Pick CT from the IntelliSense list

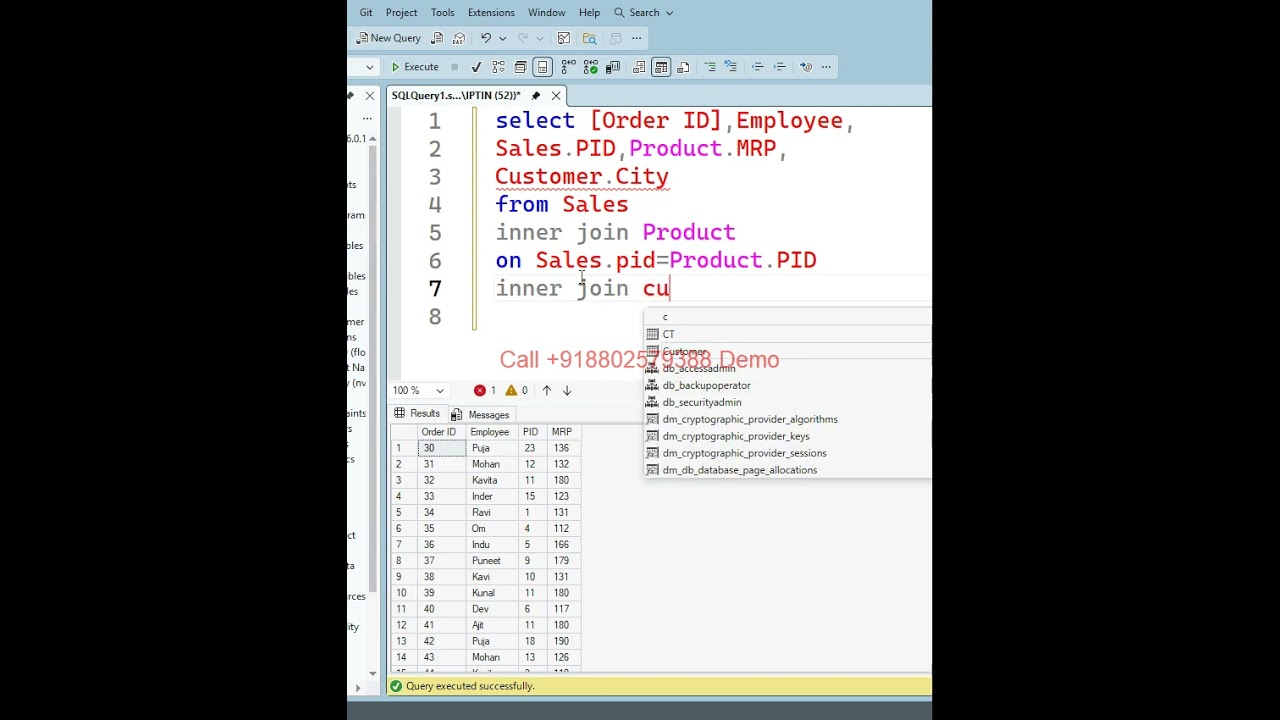[788, 334]
